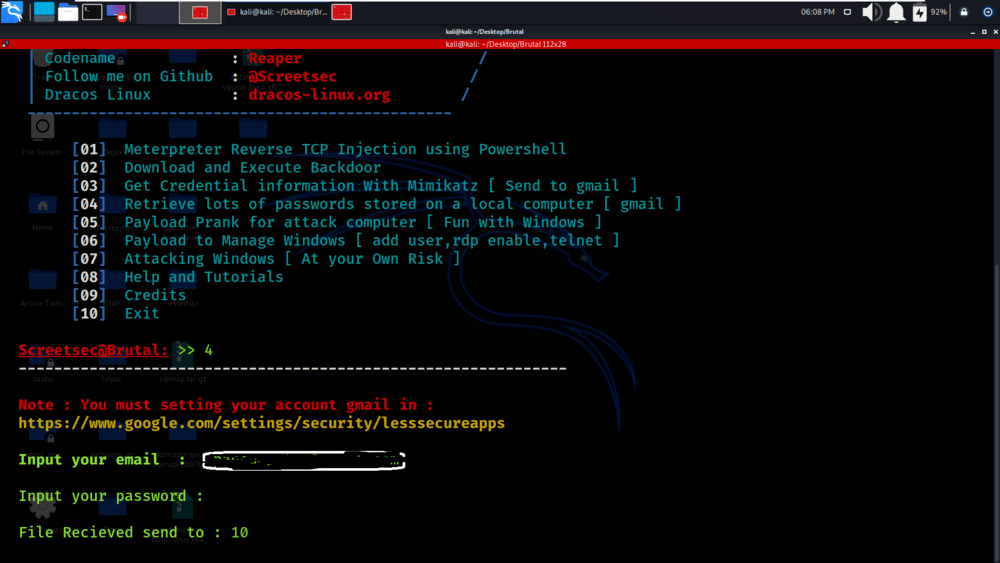This screenshot has width=1000, height=563.
Task: Click the terminal vertical scrollbar
Action: (x=996, y=306)
